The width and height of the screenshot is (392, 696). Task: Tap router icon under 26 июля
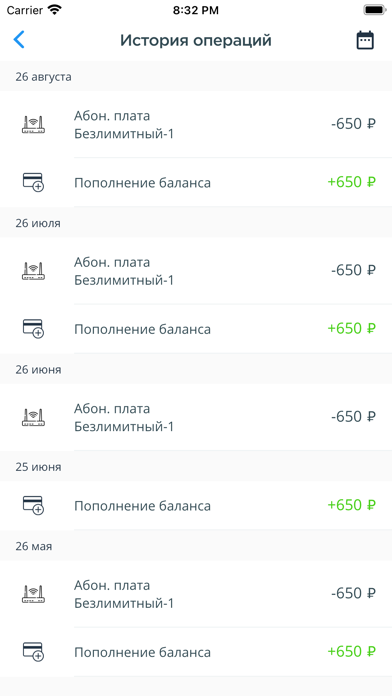pyautogui.click(x=34, y=271)
